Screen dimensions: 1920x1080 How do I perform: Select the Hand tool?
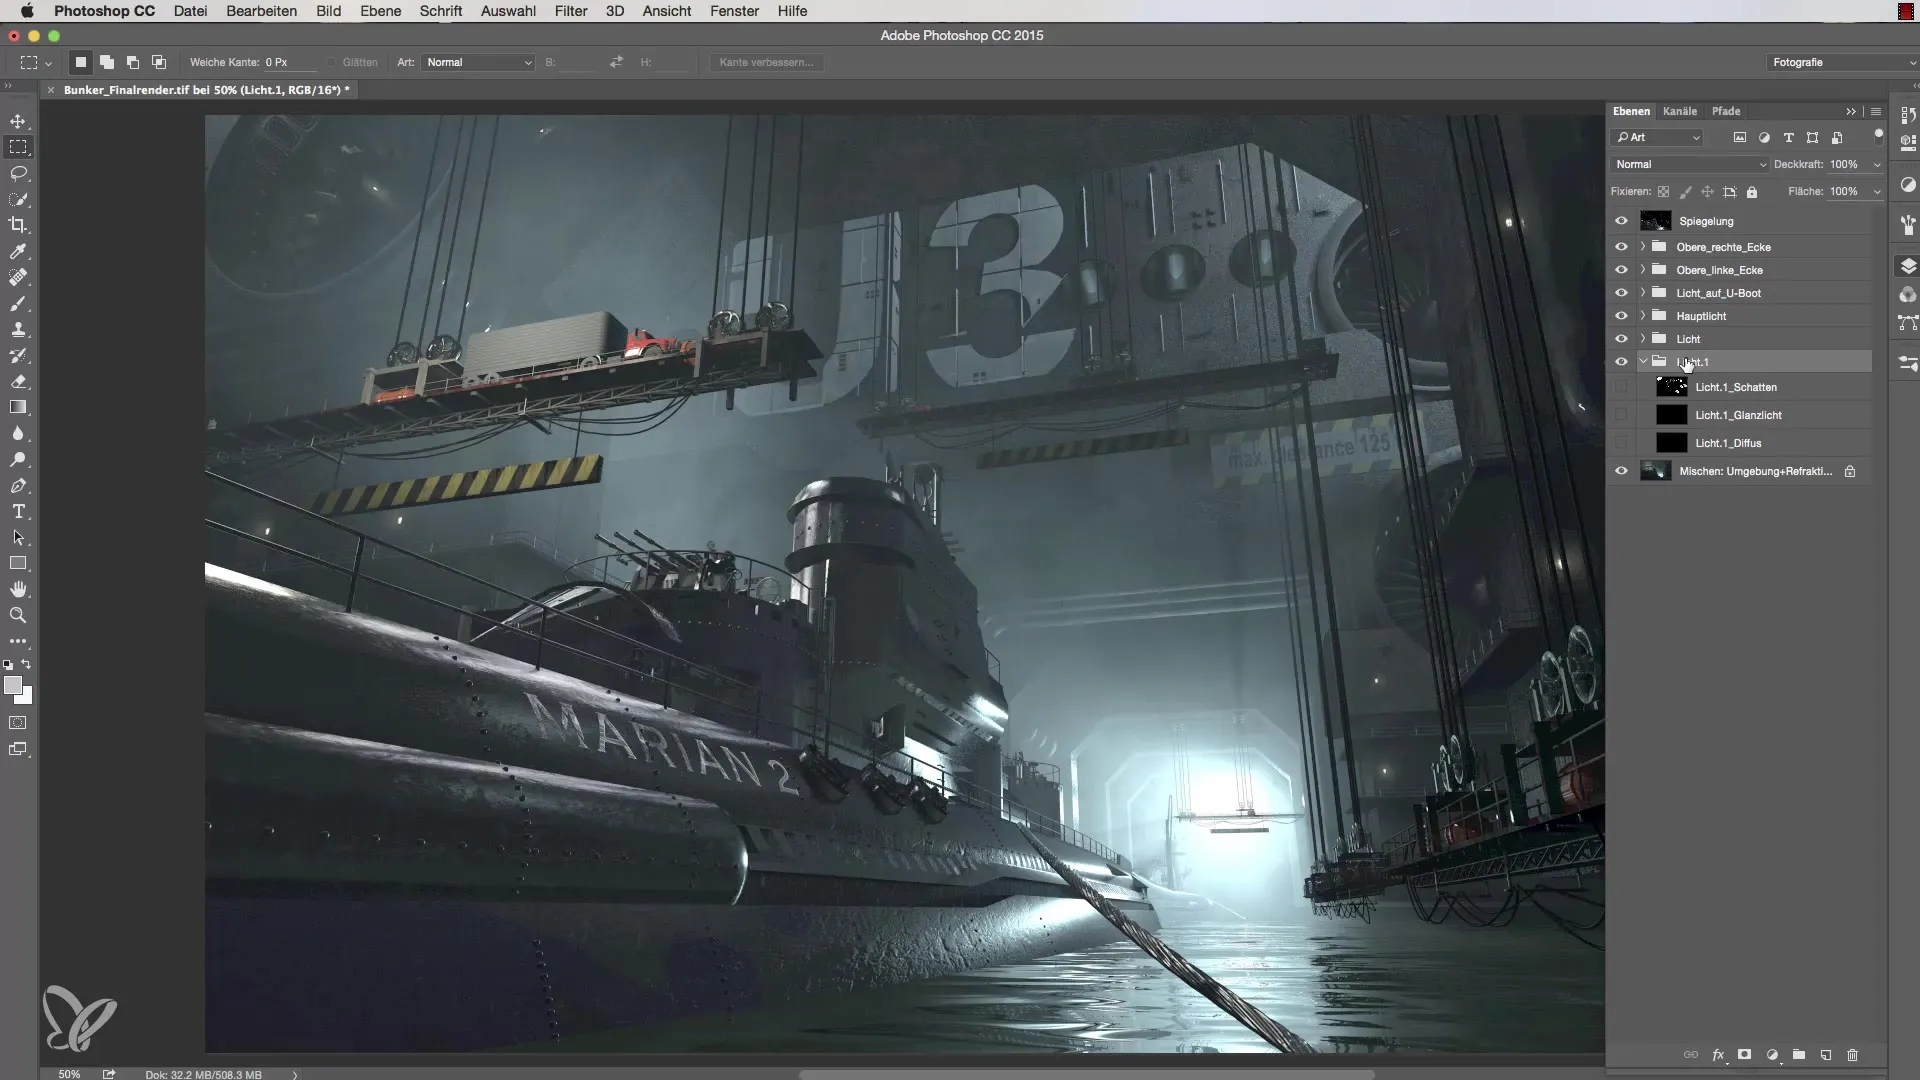click(x=18, y=589)
